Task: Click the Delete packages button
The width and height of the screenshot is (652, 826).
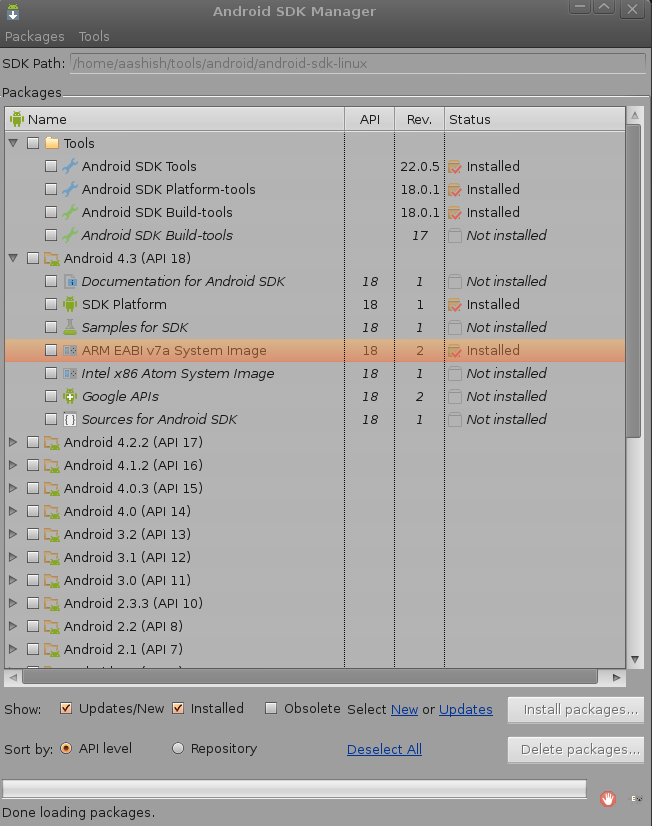Action: pyautogui.click(x=576, y=750)
